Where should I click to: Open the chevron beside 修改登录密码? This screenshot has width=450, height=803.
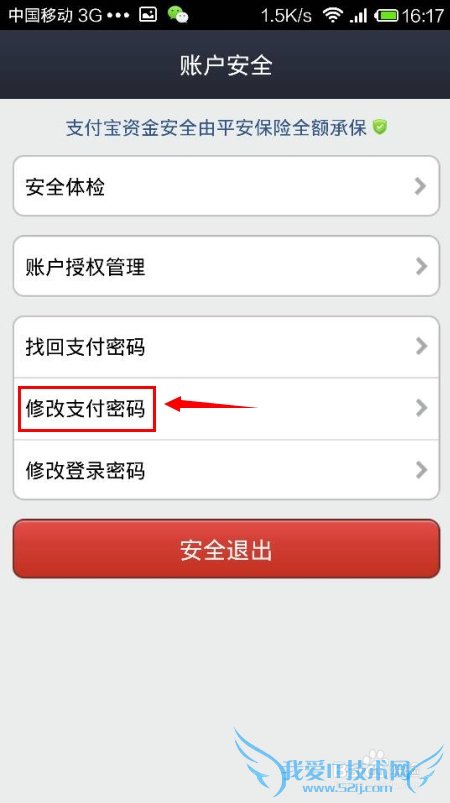click(x=421, y=470)
